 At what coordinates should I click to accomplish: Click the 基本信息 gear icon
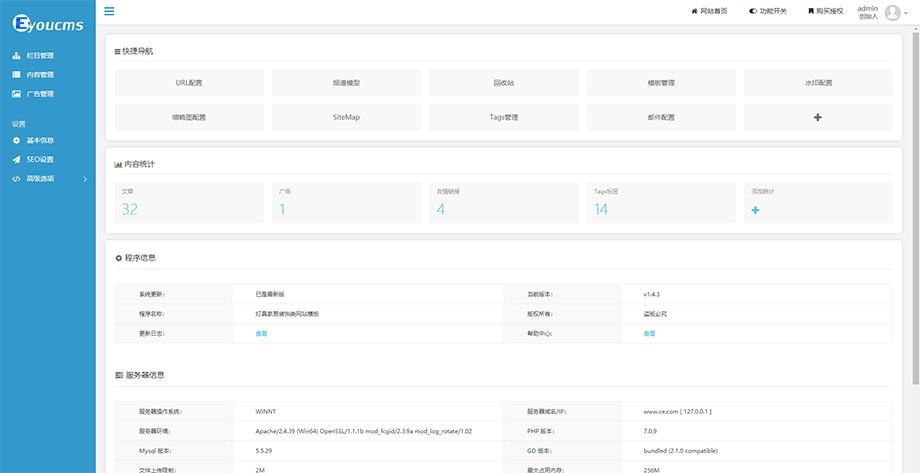point(16,140)
